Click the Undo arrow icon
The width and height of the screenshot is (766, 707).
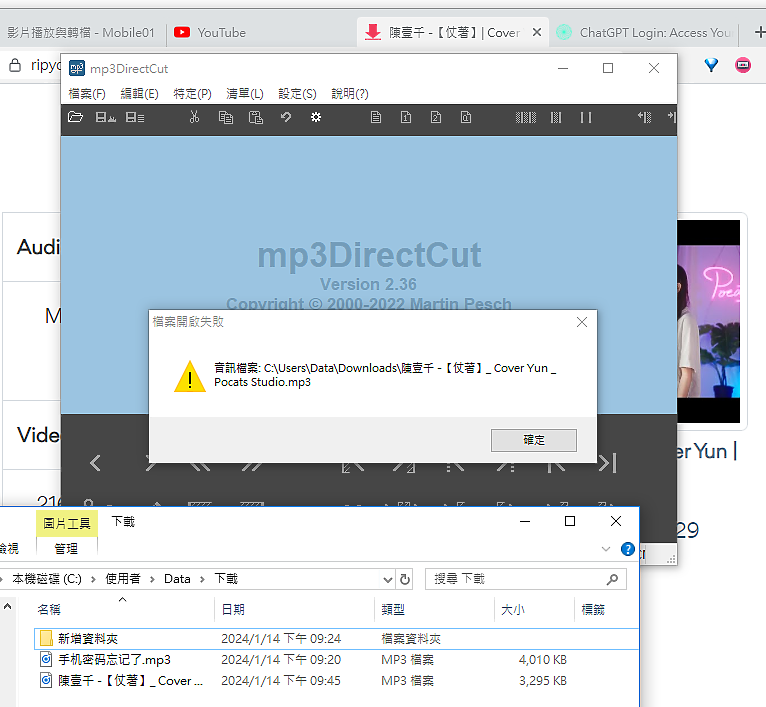click(286, 117)
